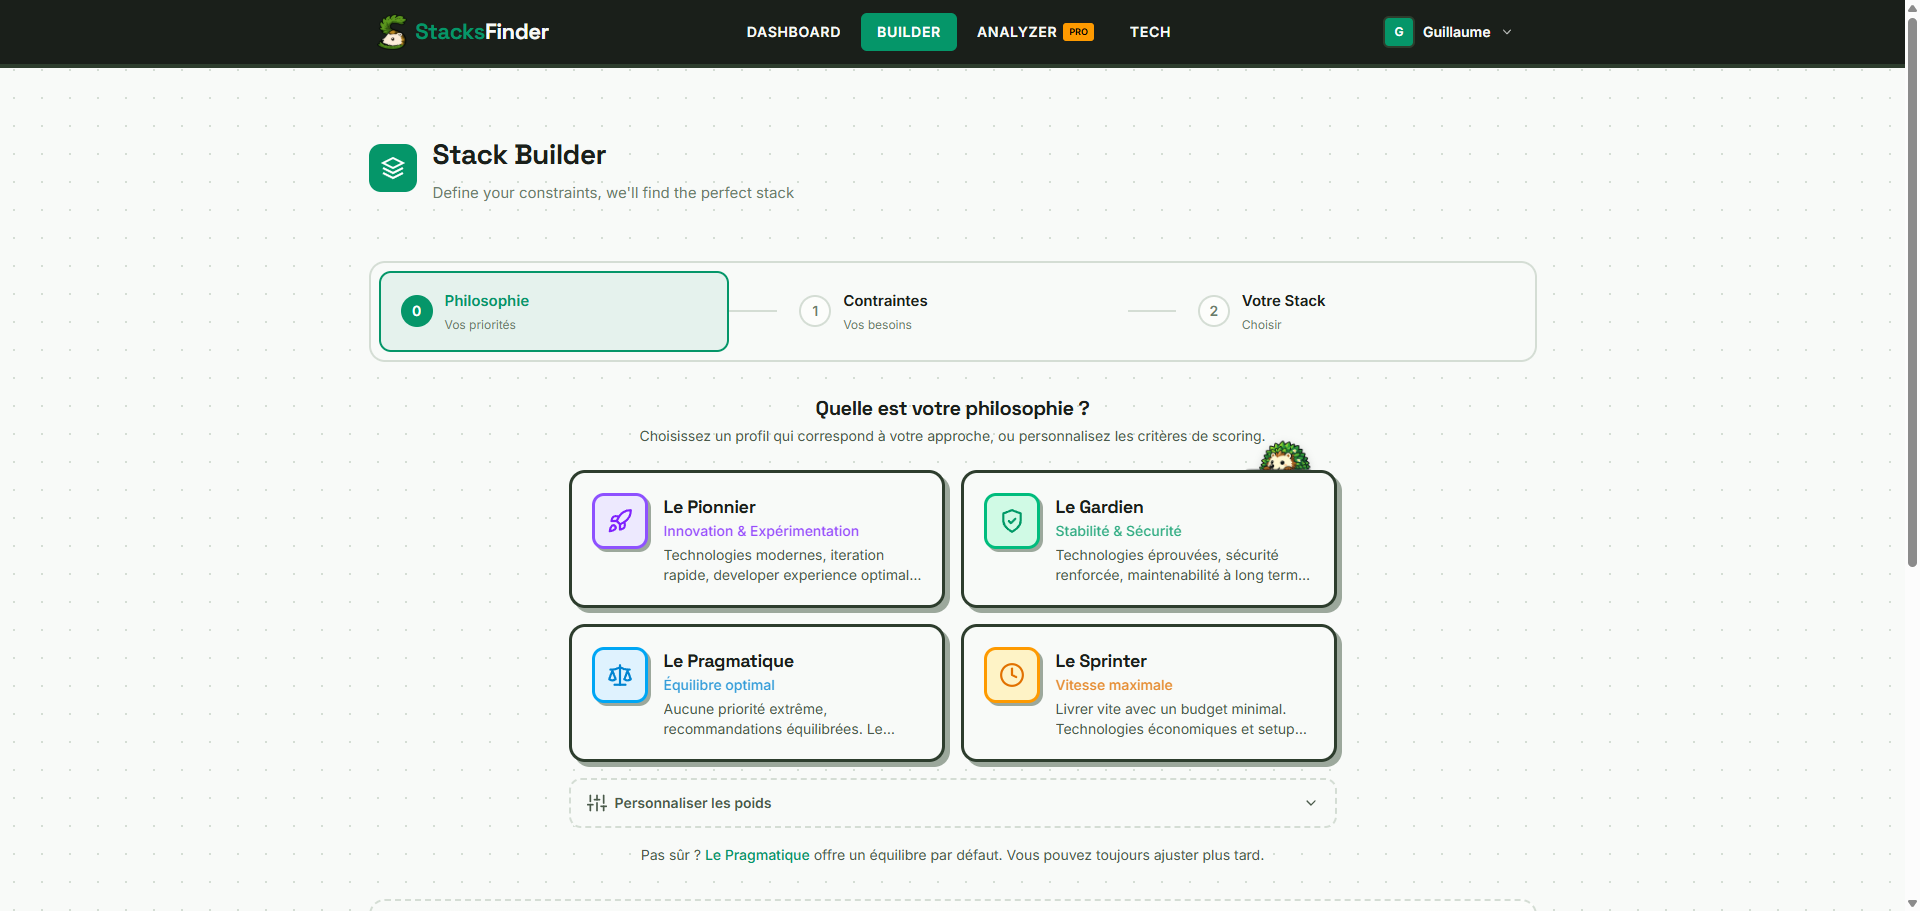This screenshot has width=1920, height=911.
Task: Click the green G avatar icon
Action: point(1399,32)
